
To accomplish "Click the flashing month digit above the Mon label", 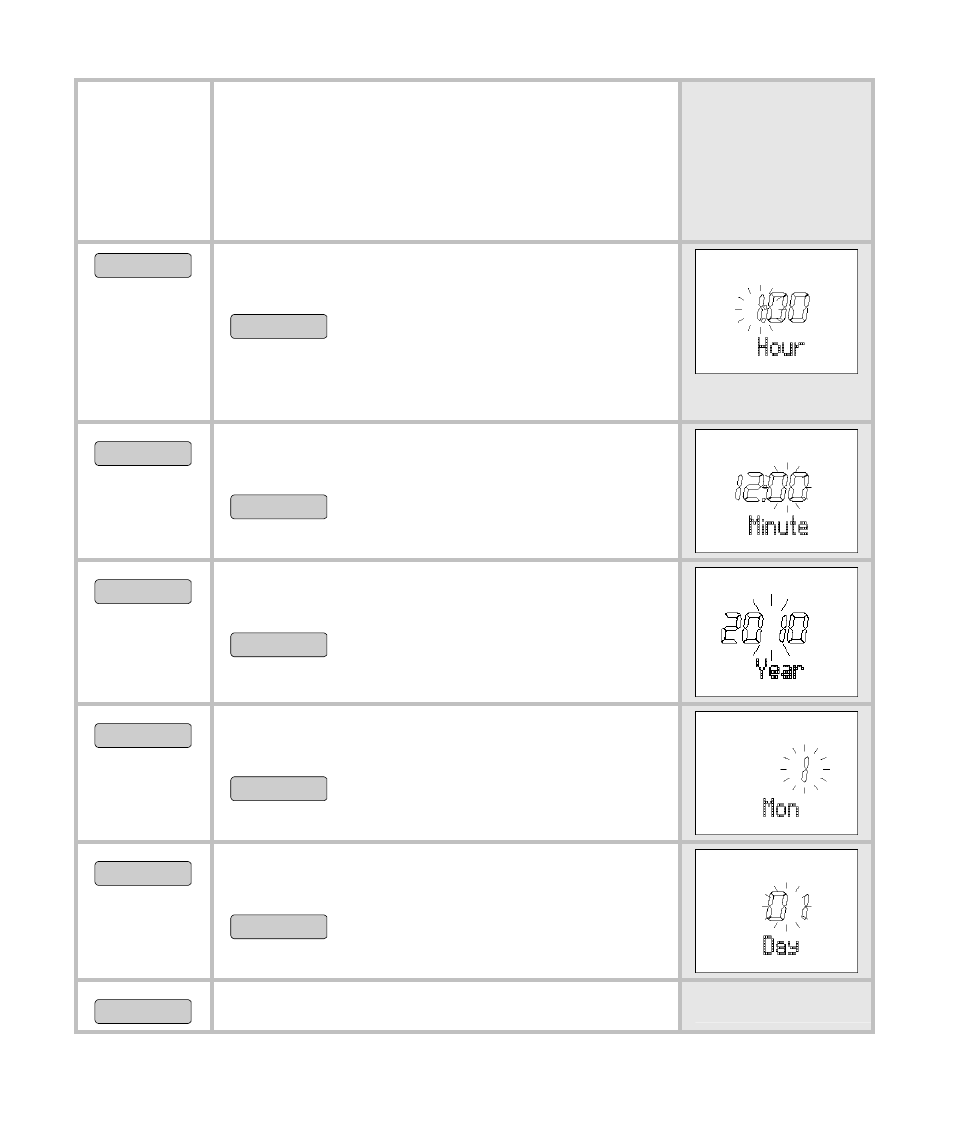I will (805, 769).
